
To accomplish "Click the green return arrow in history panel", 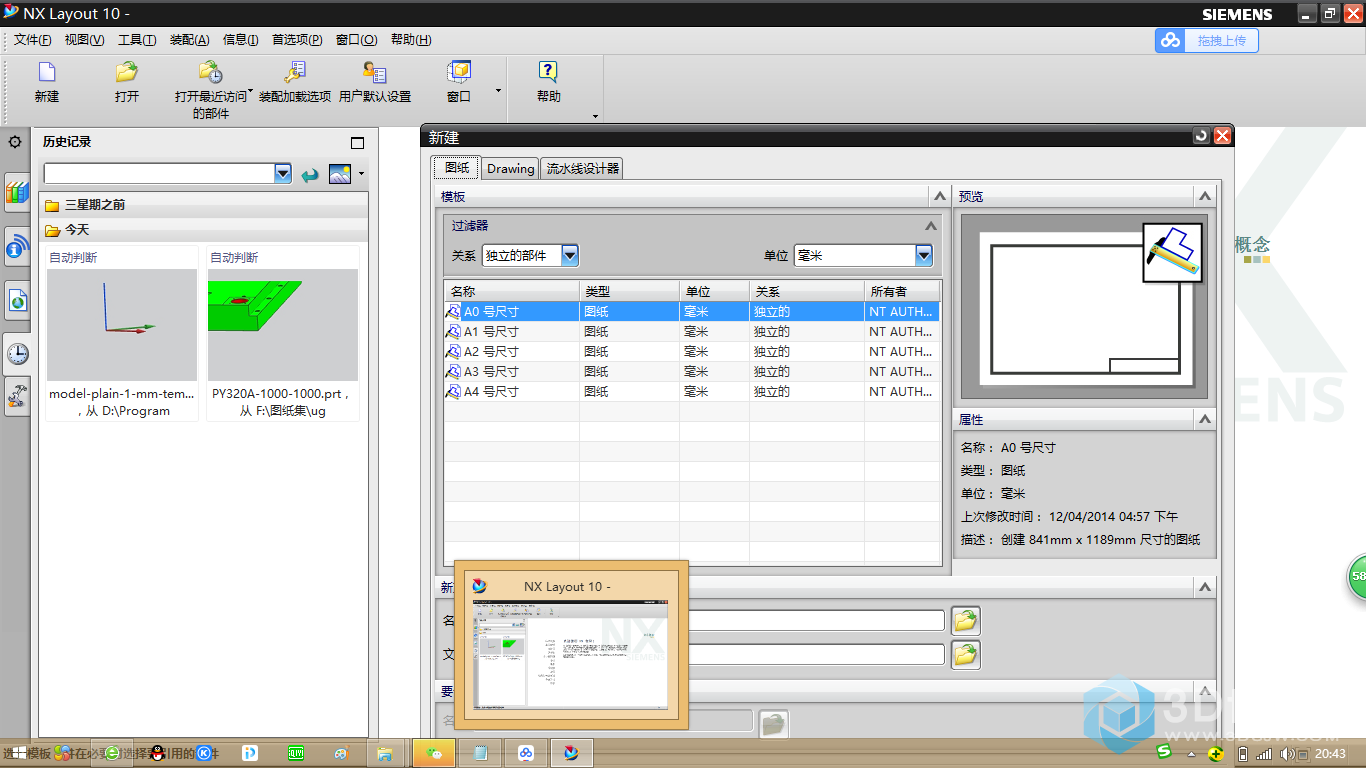I will [310, 174].
